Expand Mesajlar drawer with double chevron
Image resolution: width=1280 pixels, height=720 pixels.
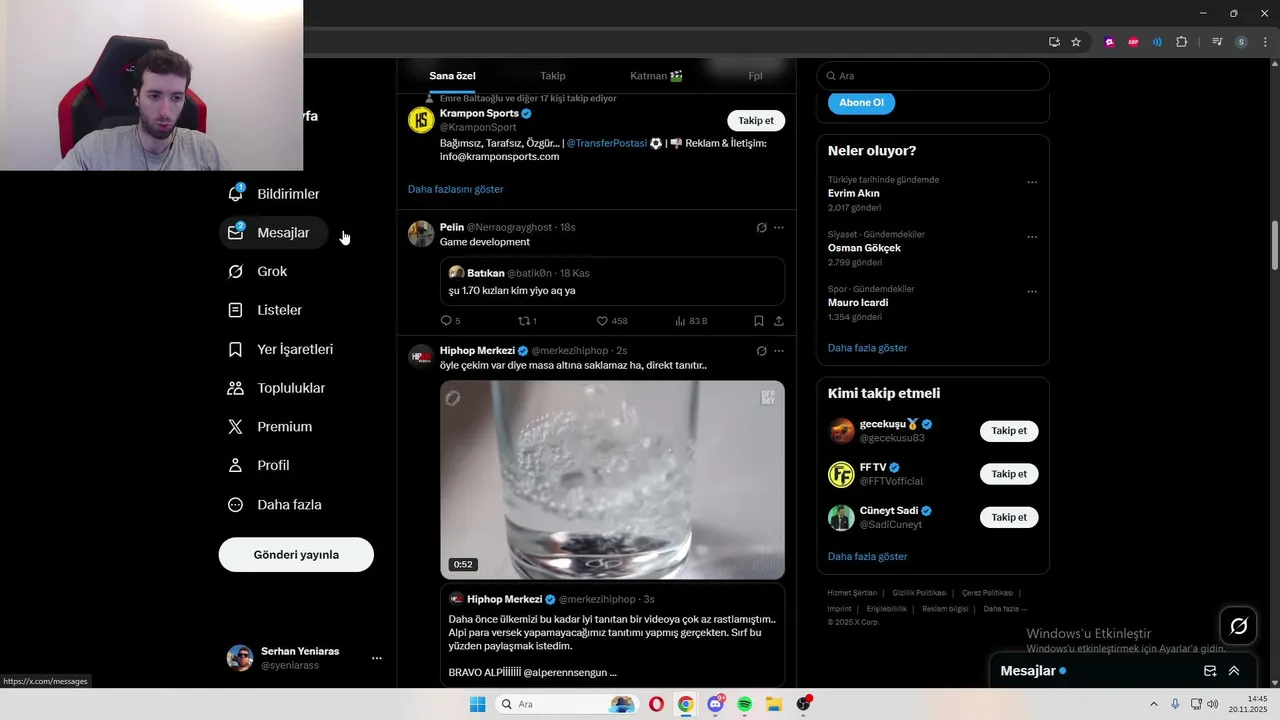click(1234, 671)
